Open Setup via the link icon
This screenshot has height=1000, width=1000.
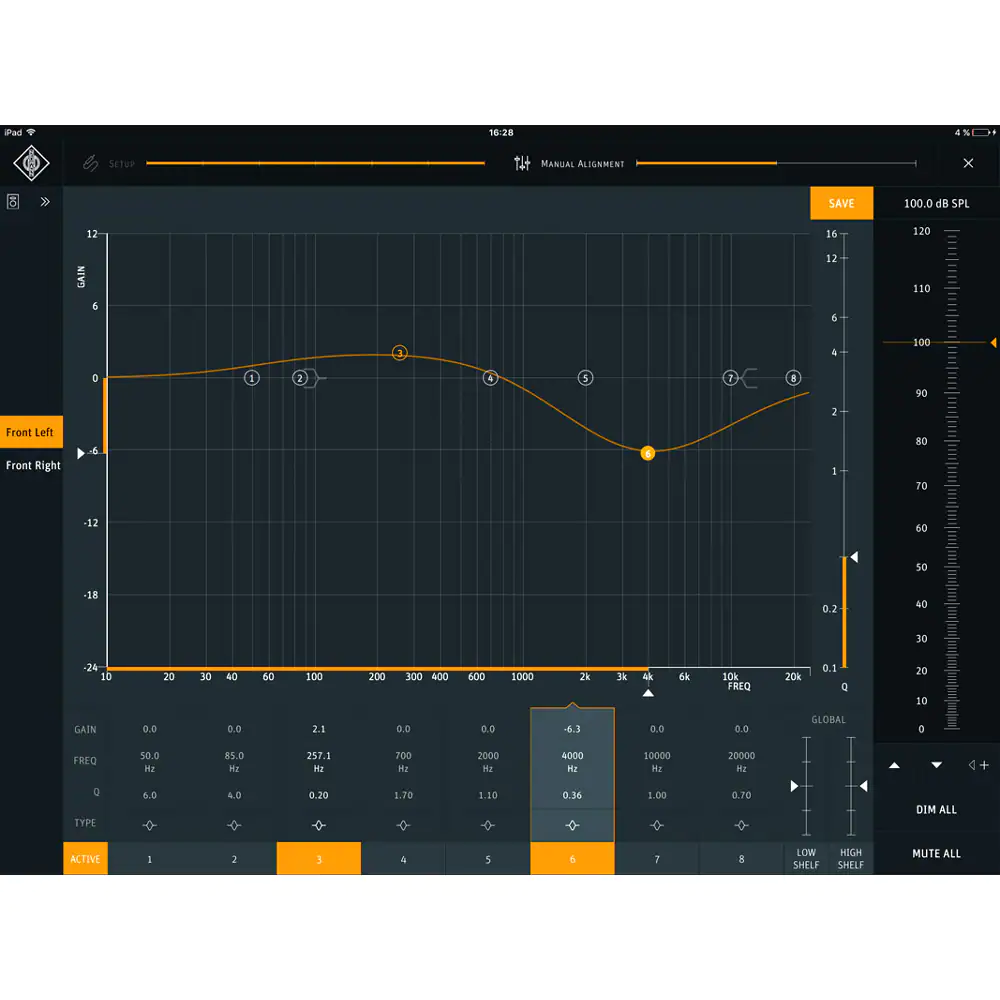[90, 163]
